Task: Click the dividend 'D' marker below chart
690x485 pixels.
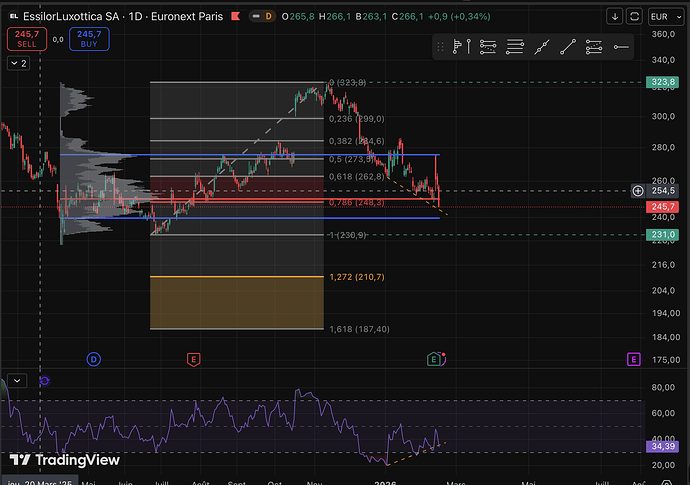Action: (x=93, y=358)
